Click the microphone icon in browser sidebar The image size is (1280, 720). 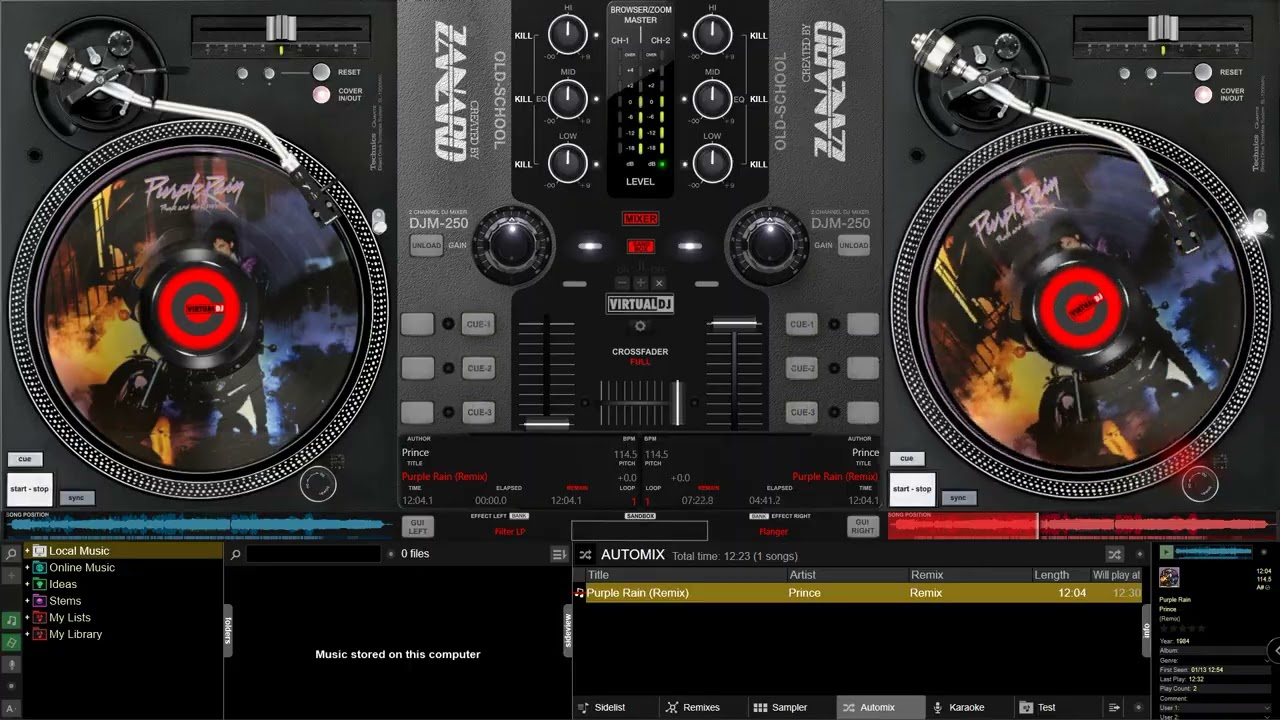[11, 665]
